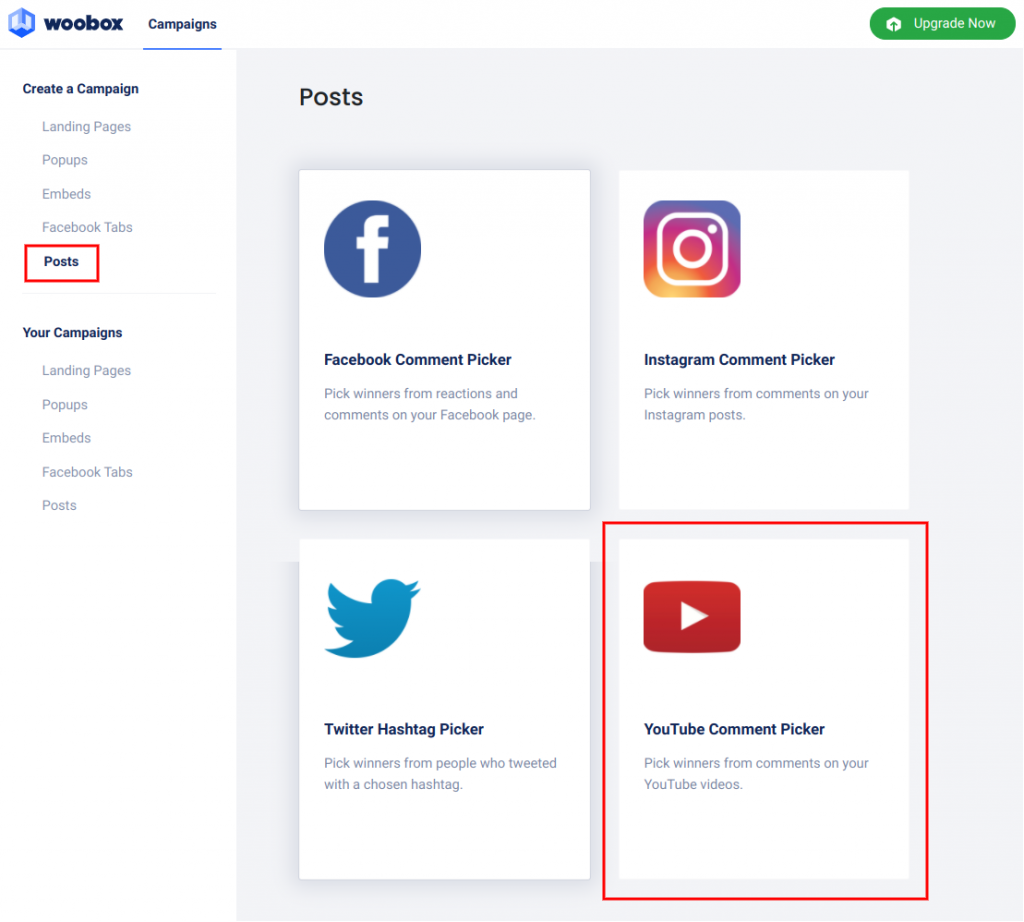This screenshot has height=922, width=1024.
Task: Open Posts under Your Campaigns
Action: [x=59, y=505]
